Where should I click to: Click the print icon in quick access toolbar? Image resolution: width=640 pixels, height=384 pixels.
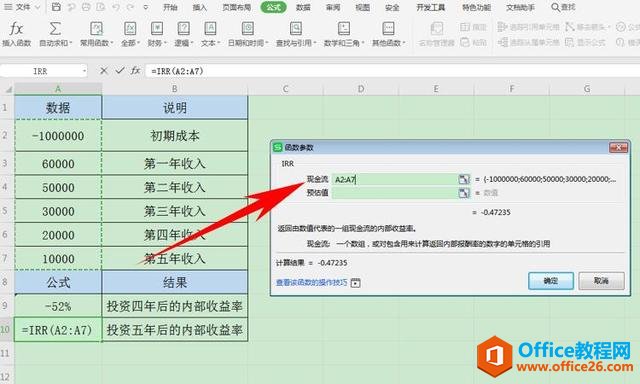pos(86,7)
